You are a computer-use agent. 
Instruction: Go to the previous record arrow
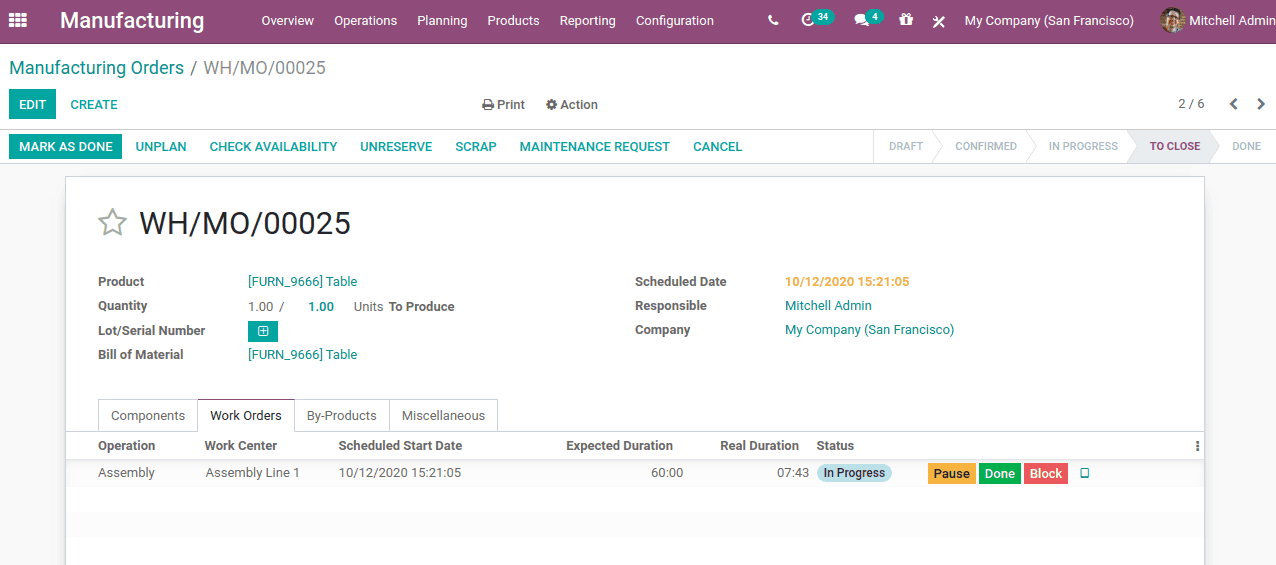(1234, 104)
